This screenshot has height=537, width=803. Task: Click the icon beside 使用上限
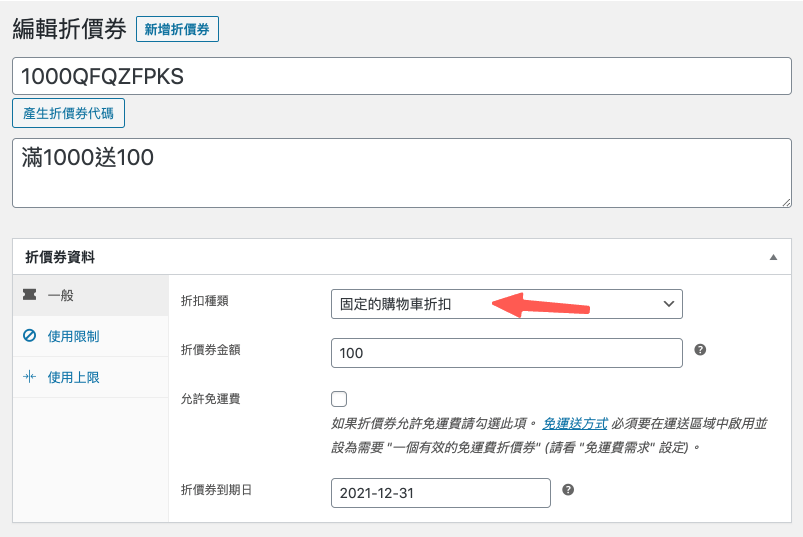pyautogui.click(x=29, y=378)
